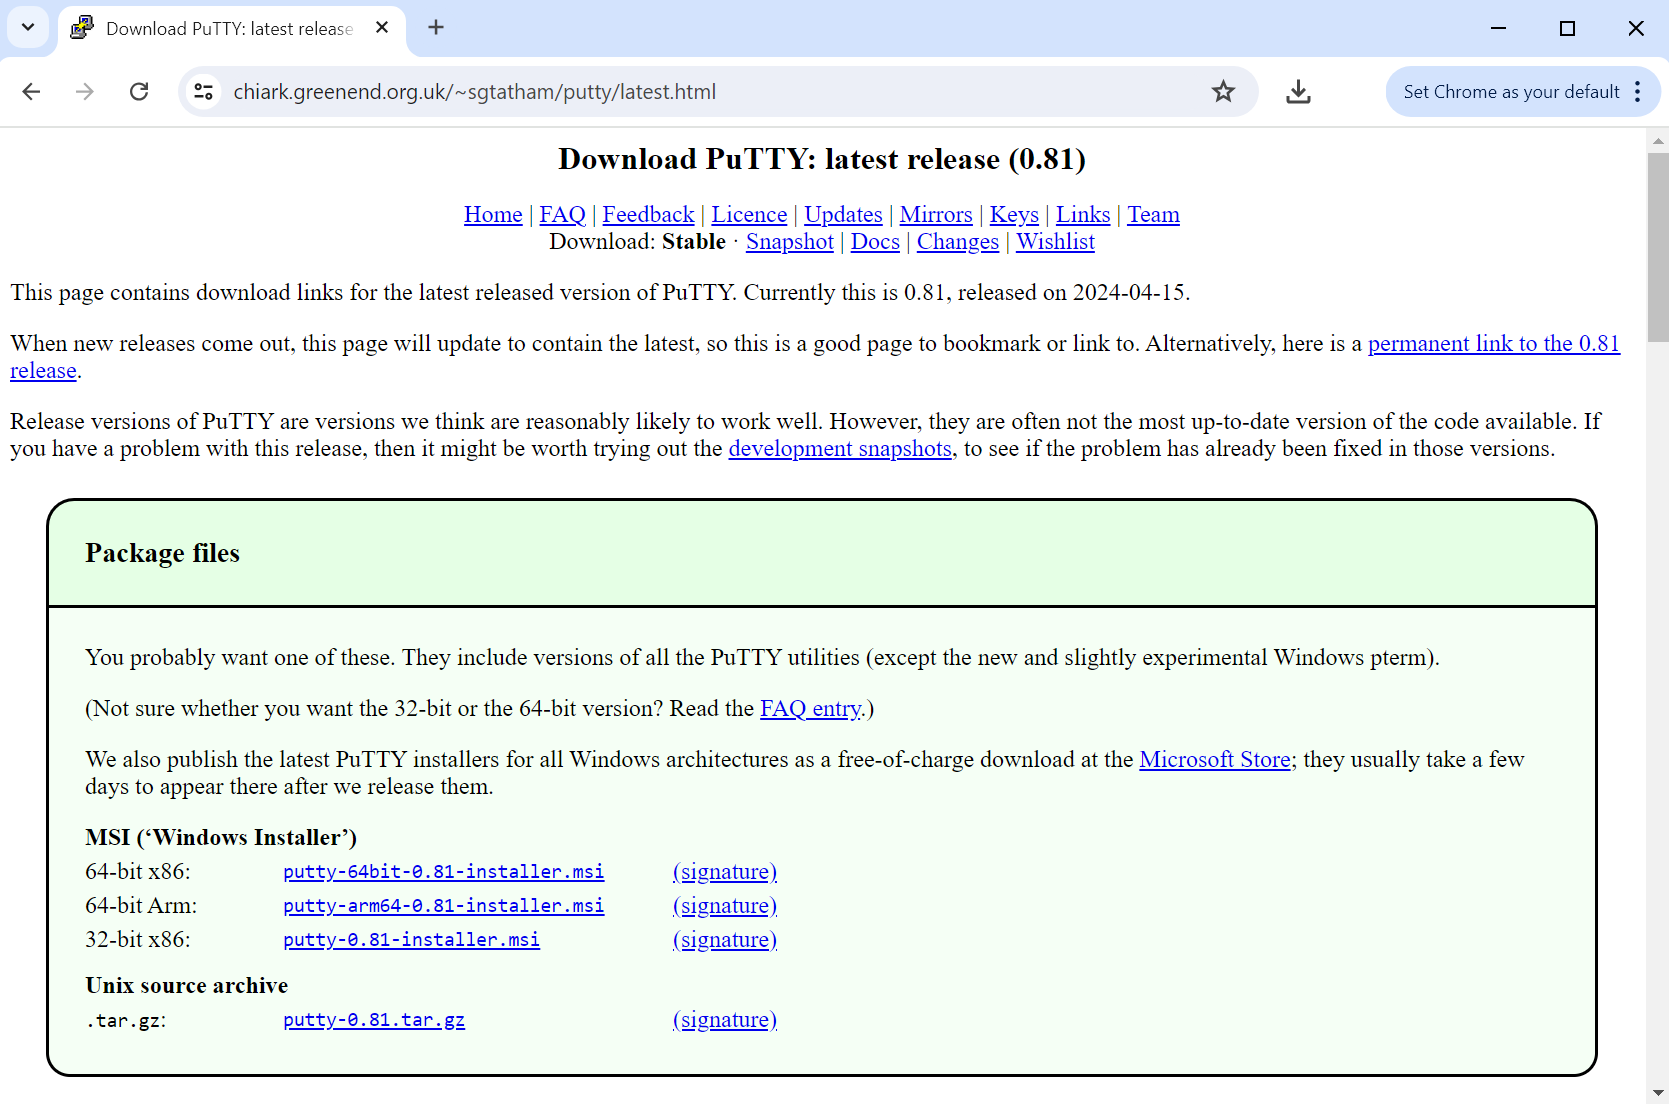
Task: Open the Snapshot download link
Action: click(789, 242)
